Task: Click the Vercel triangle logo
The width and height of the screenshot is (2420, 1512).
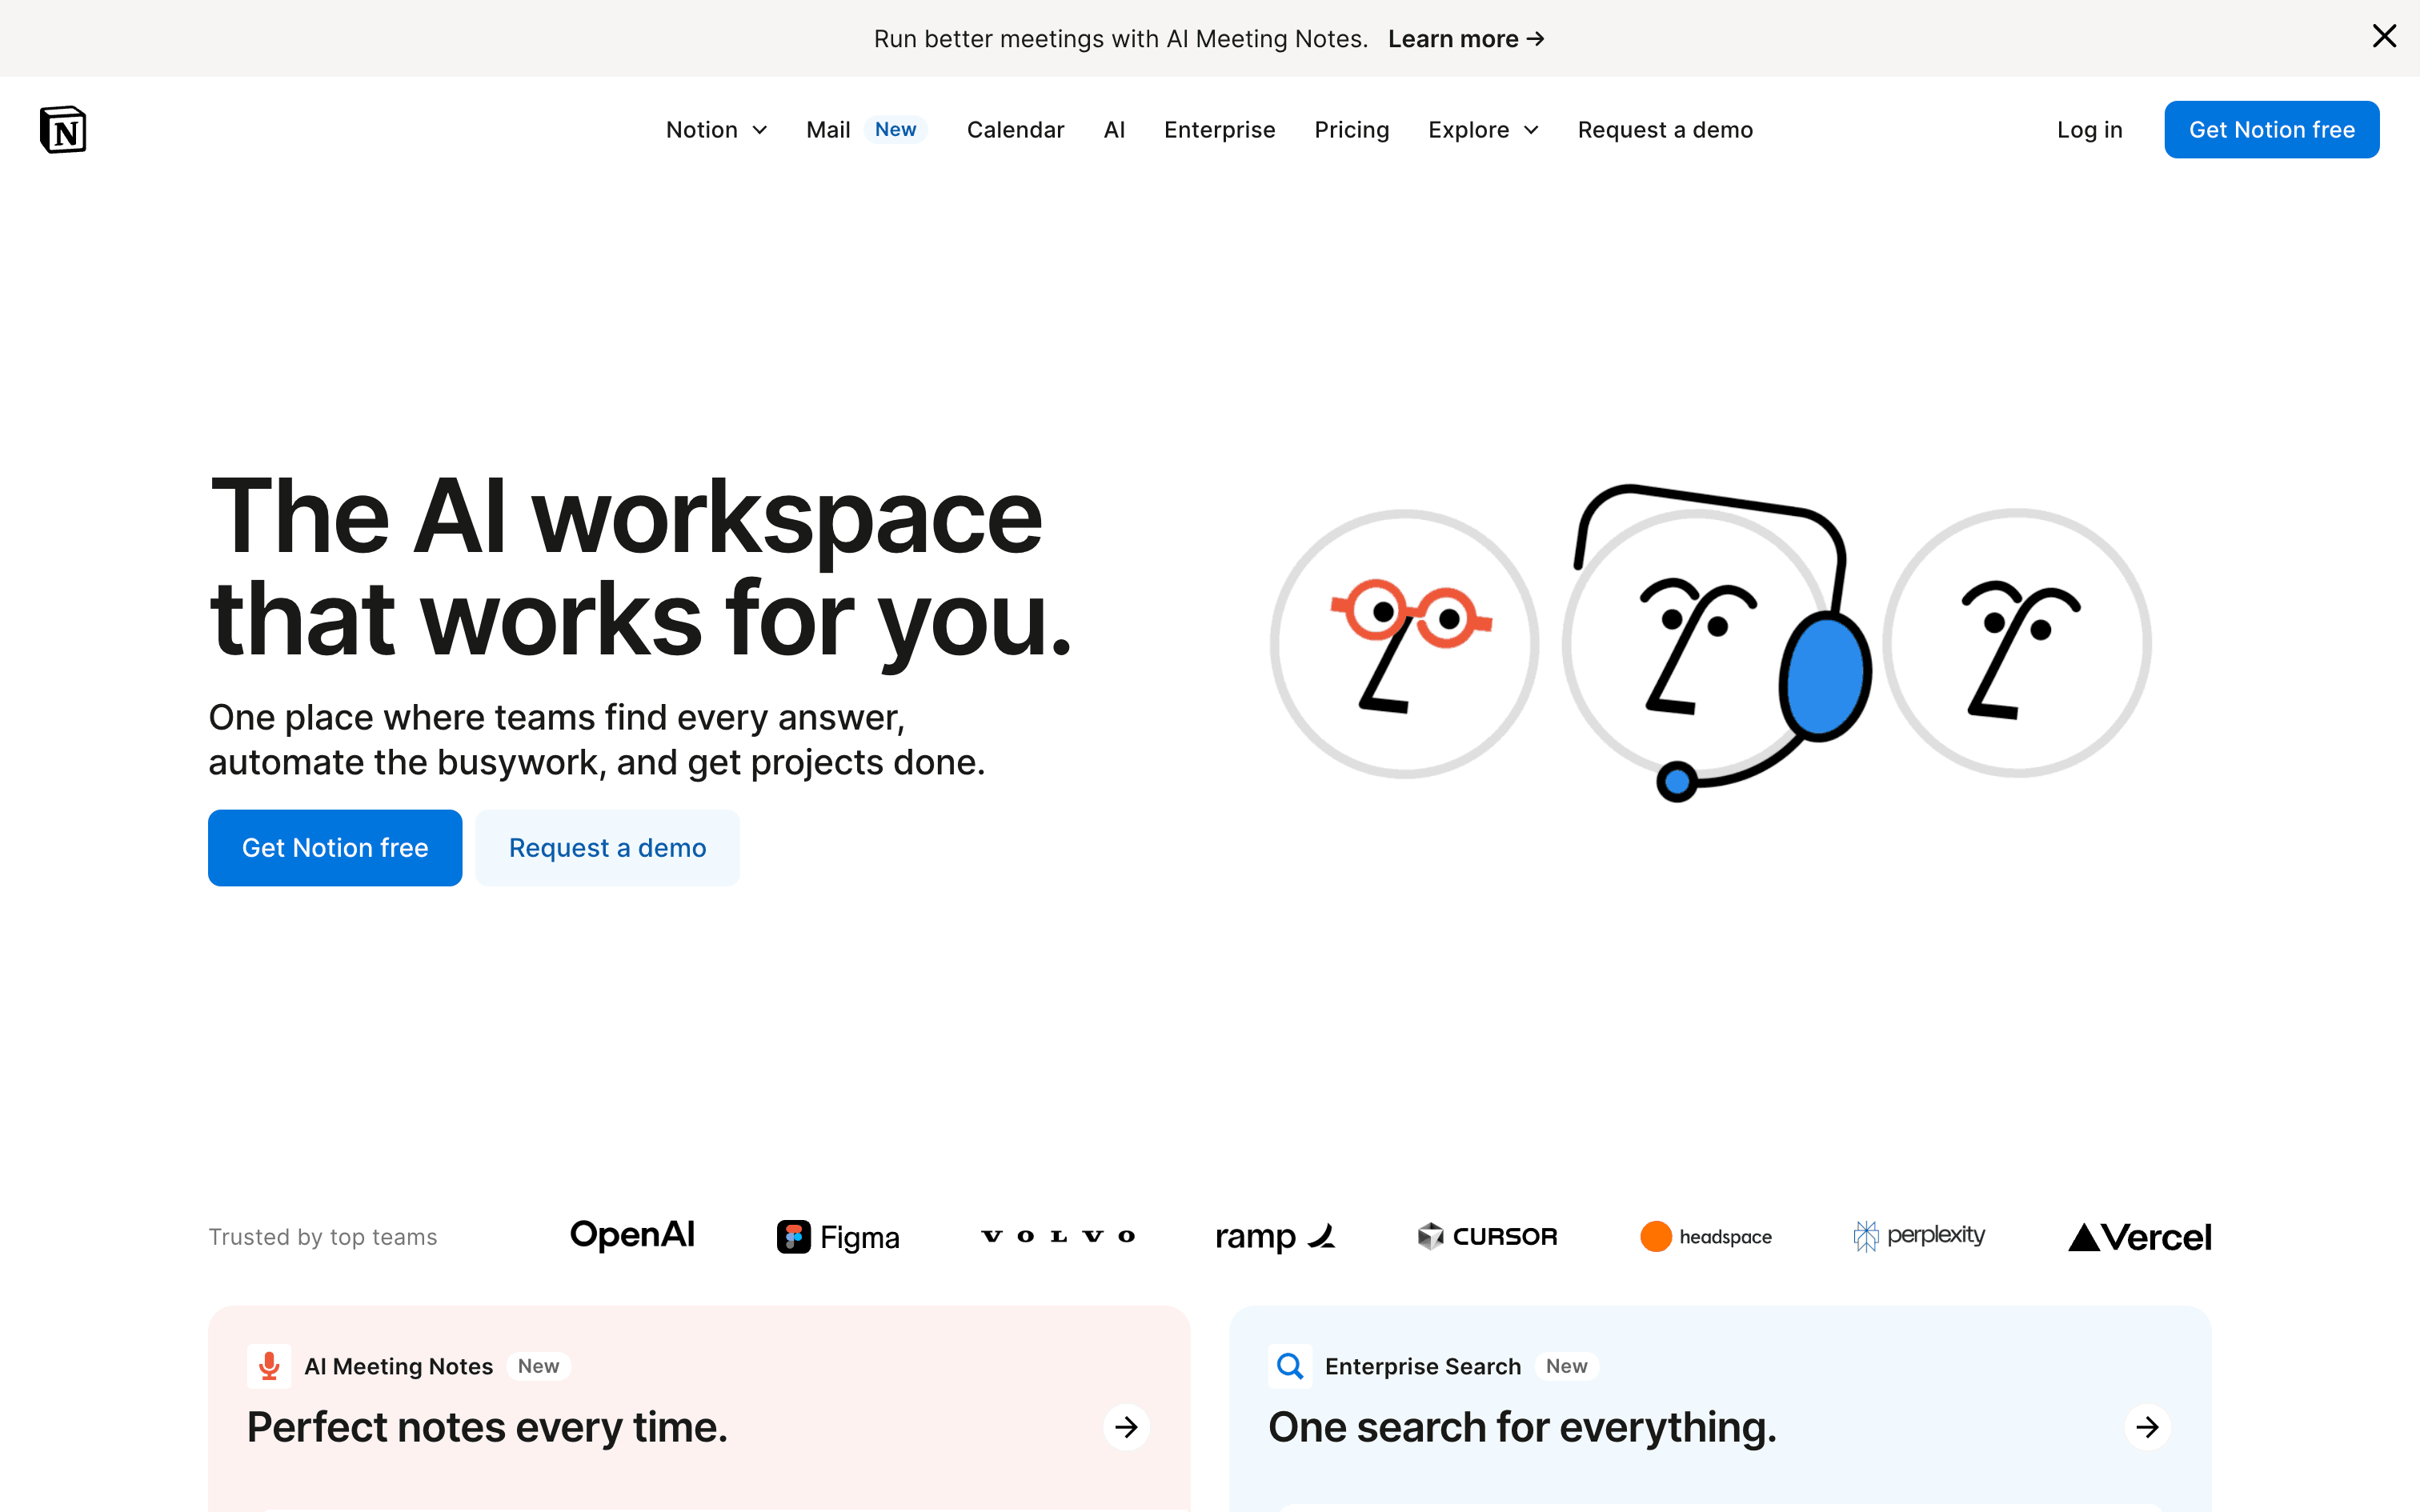Action: 2084,1238
